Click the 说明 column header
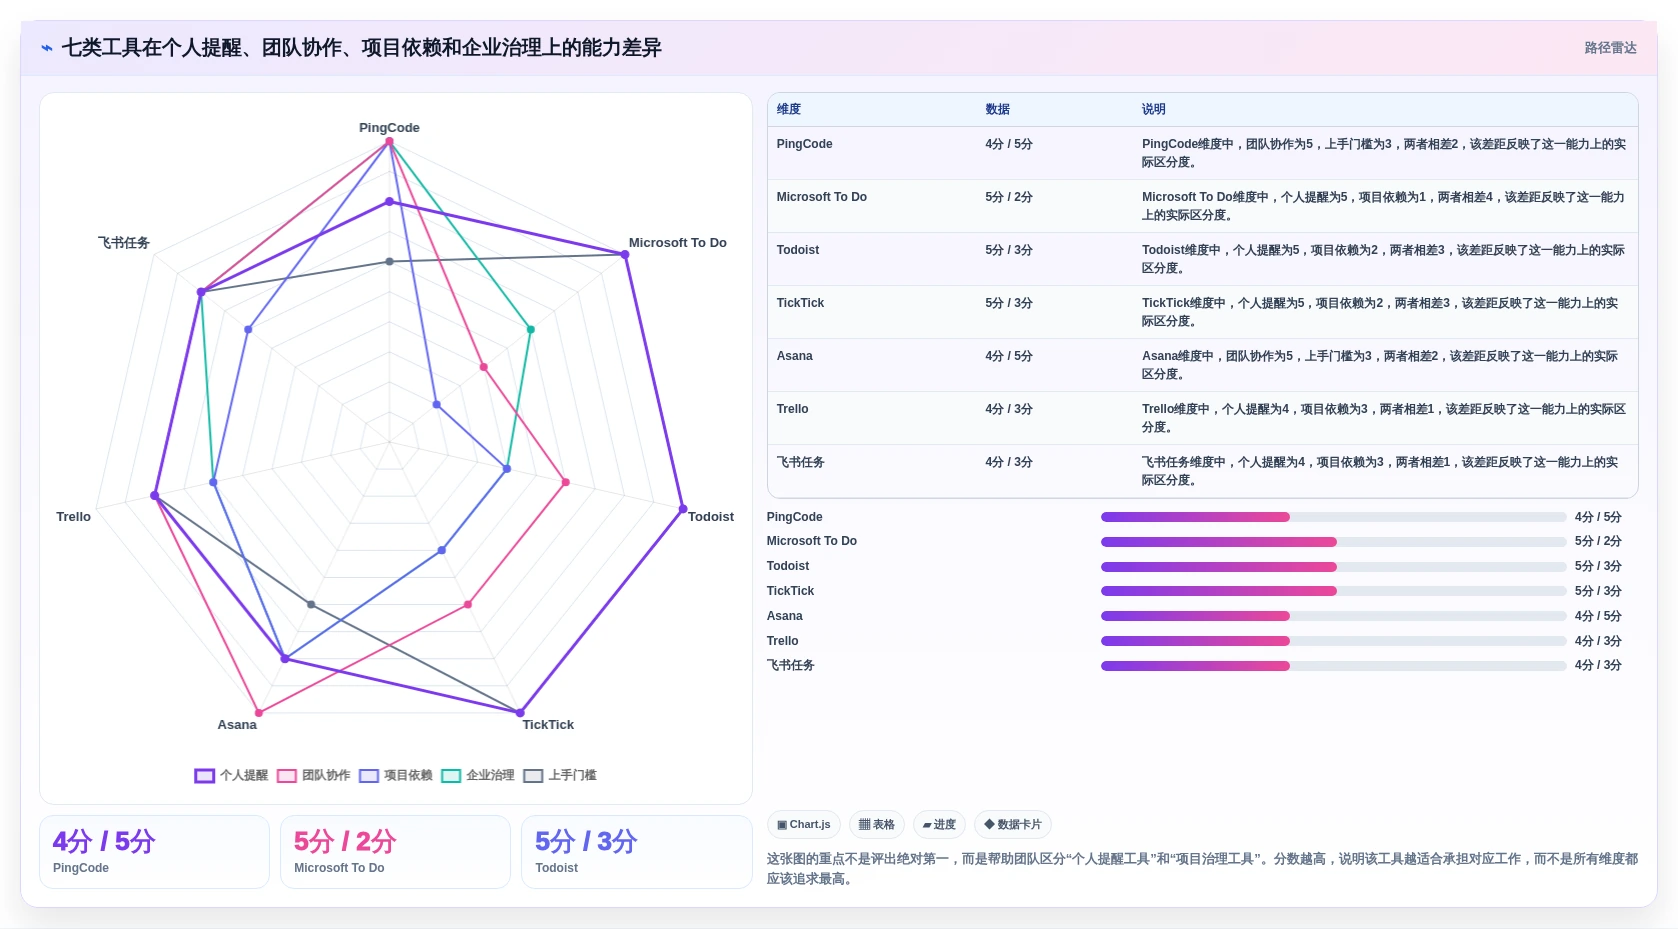Viewport: 1678px width, 929px height. coord(1154,109)
